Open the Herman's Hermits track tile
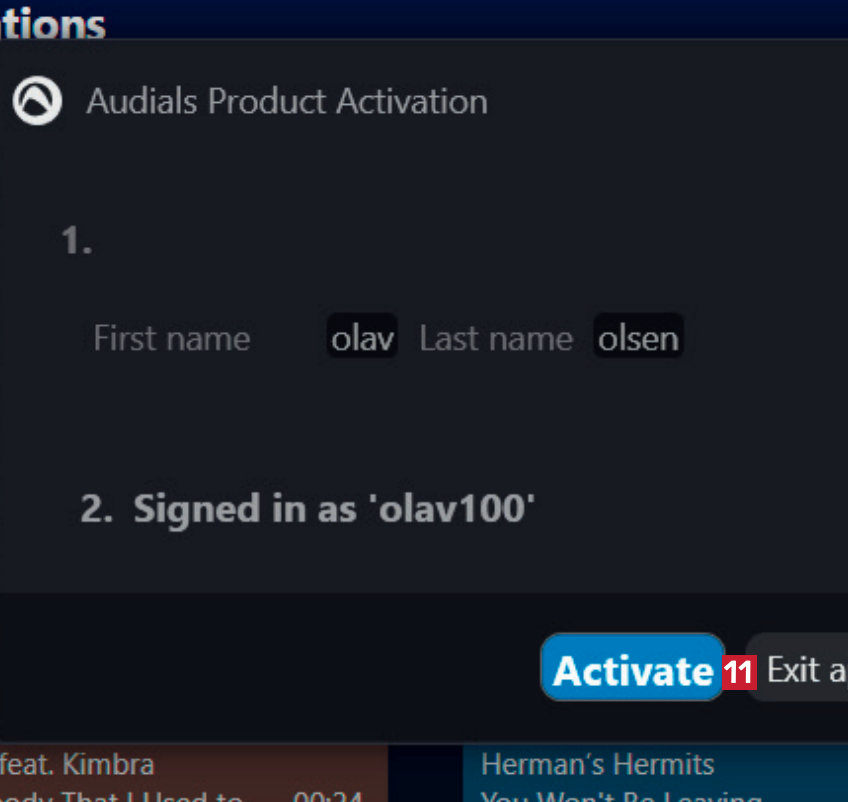This screenshot has width=848, height=802. coord(650,775)
